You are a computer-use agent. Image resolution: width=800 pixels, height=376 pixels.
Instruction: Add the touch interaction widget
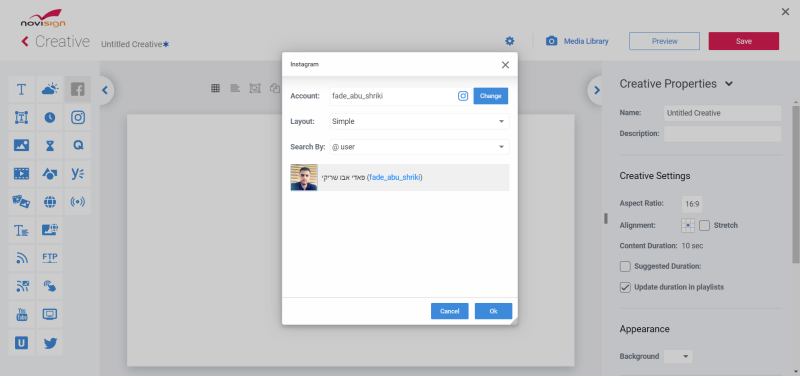[x=49, y=286]
